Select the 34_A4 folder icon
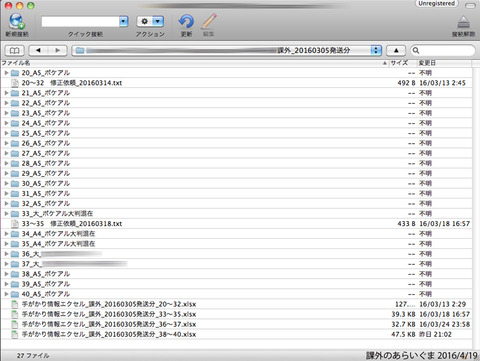 [15, 234]
